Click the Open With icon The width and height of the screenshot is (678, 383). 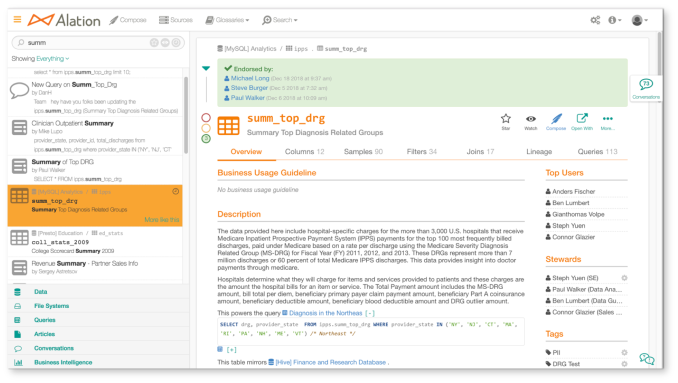[582, 118]
